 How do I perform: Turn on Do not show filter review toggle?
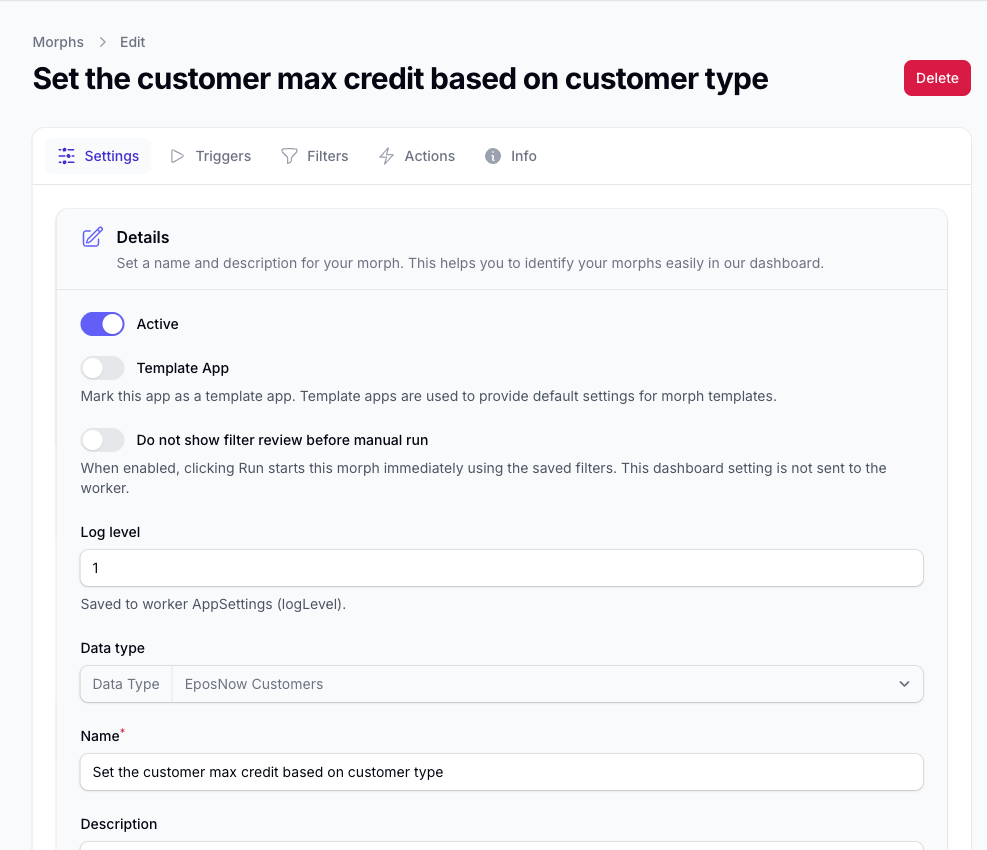(103, 440)
